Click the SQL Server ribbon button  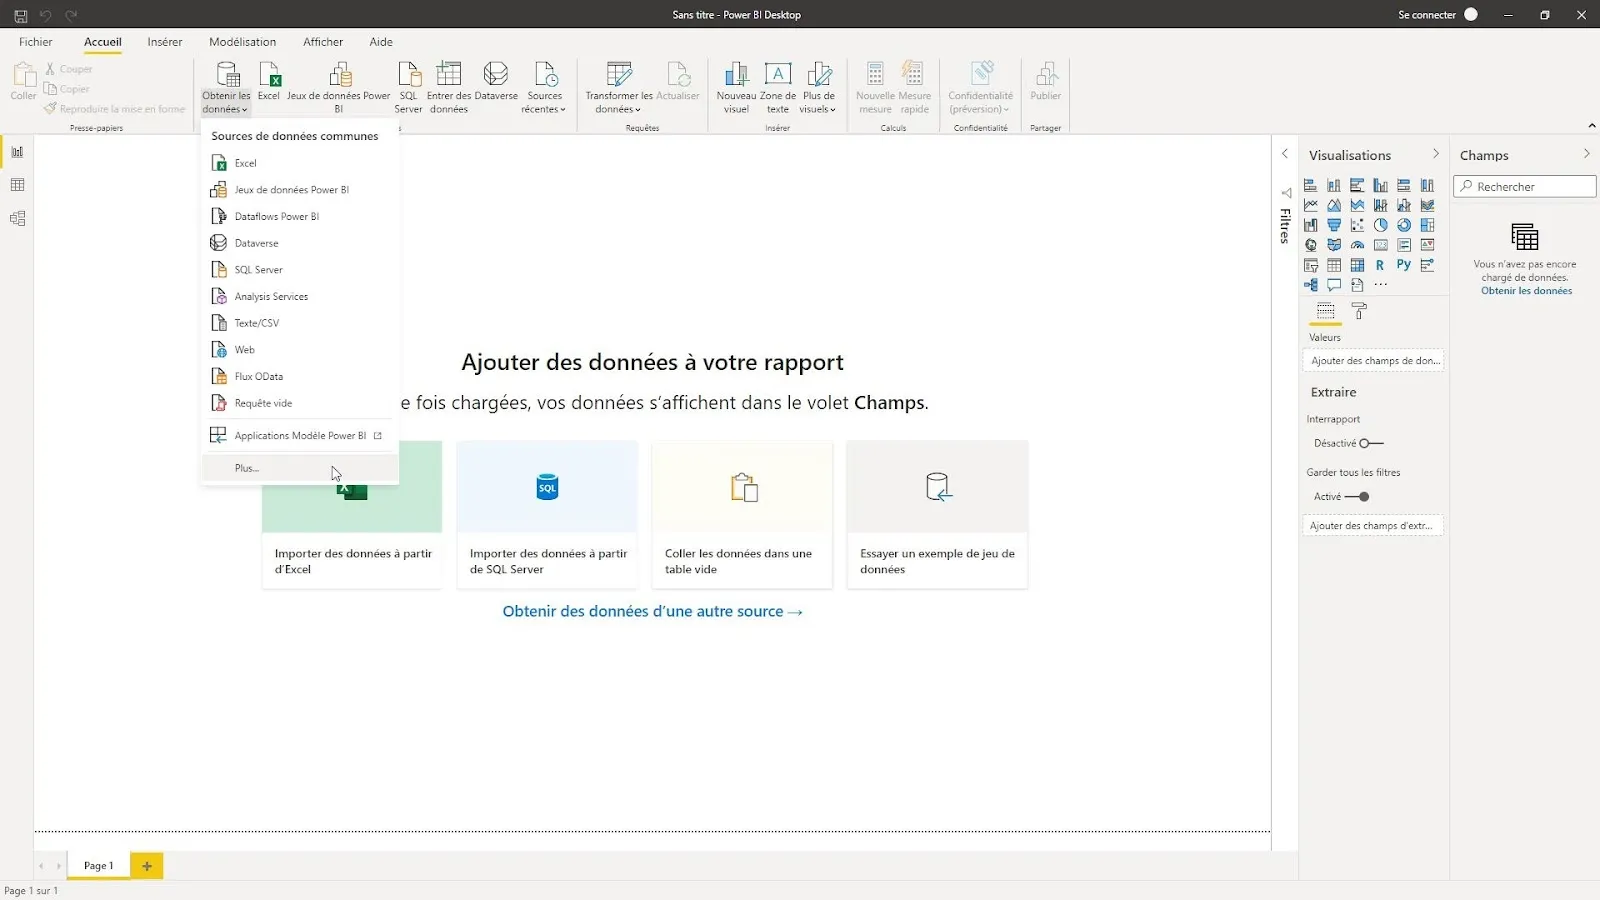[x=408, y=88]
